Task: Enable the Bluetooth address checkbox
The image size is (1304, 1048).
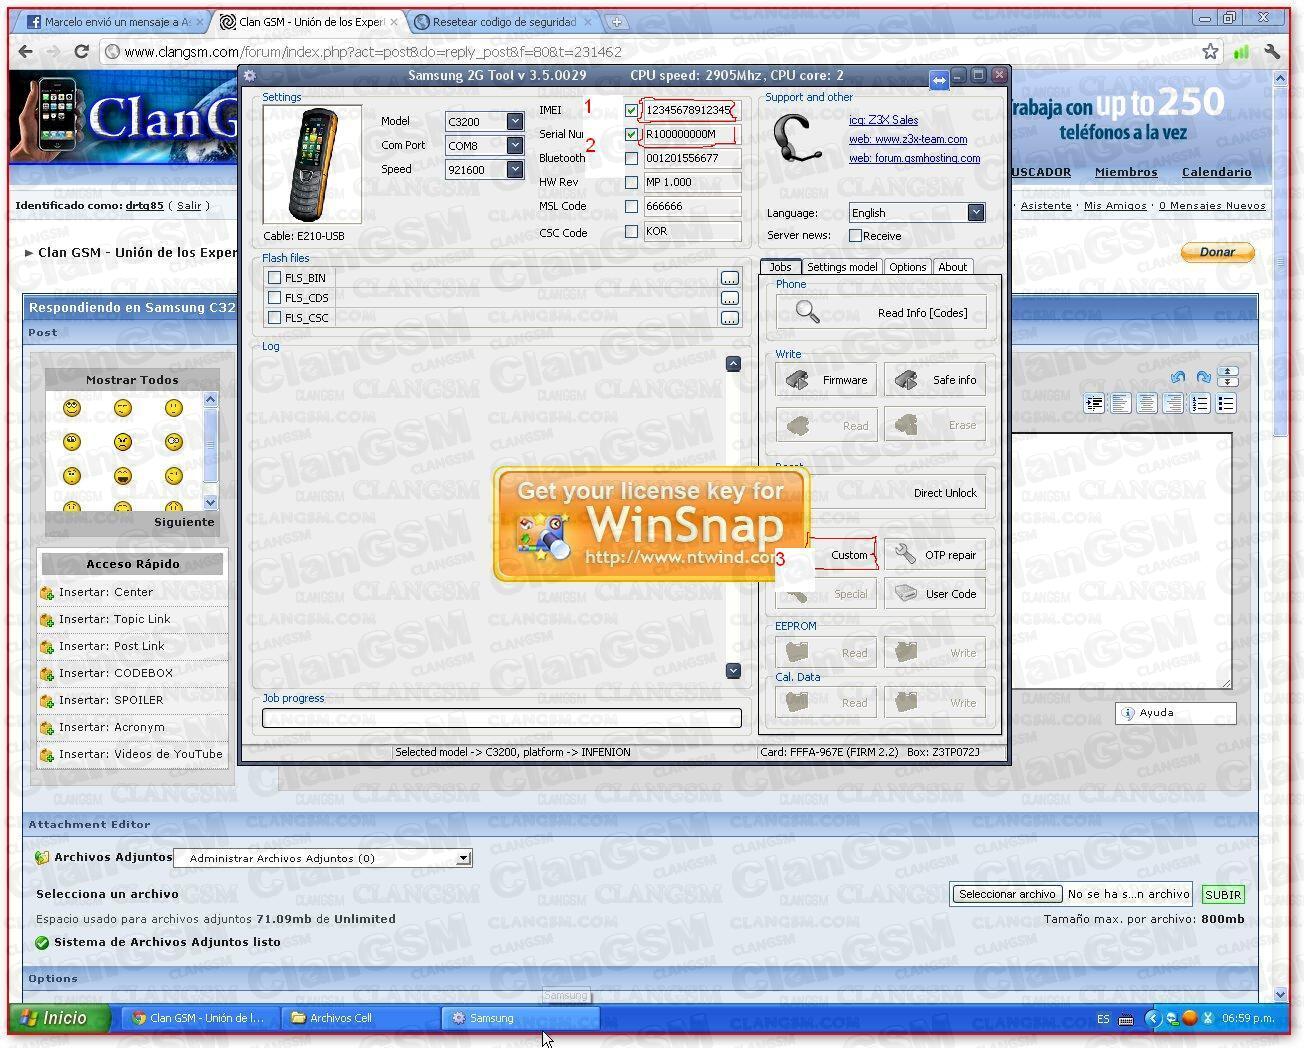Action: tap(631, 158)
